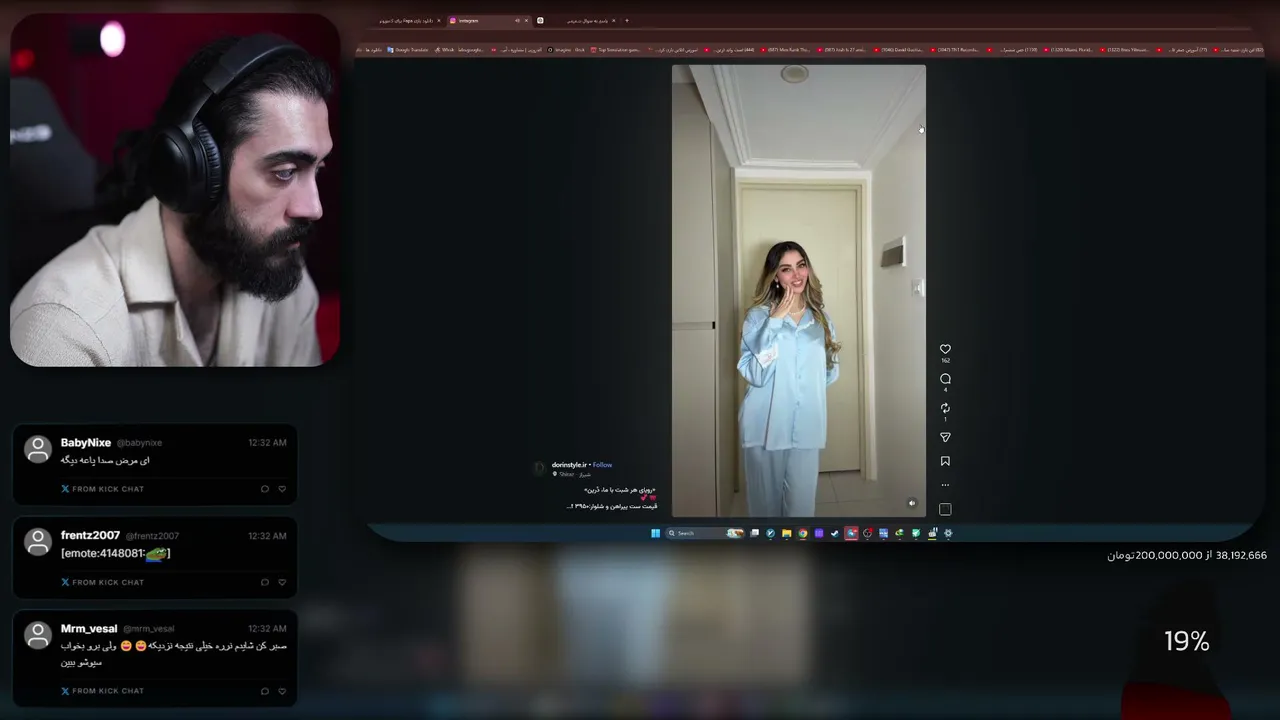Viewport: 1280px width, 720px height.
Task: Repost the reel using the repost arrows icon
Action: pos(945,408)
